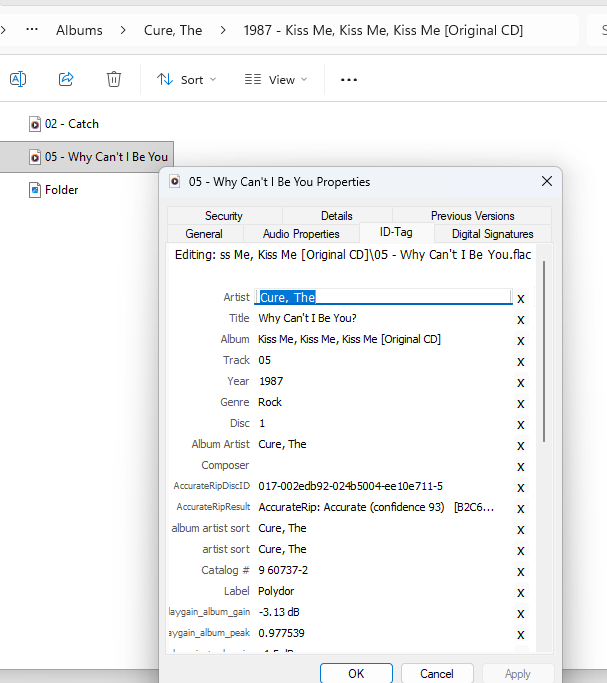Click the Share icon in the toolbar
Screen dimensions: 607x683
66,79
